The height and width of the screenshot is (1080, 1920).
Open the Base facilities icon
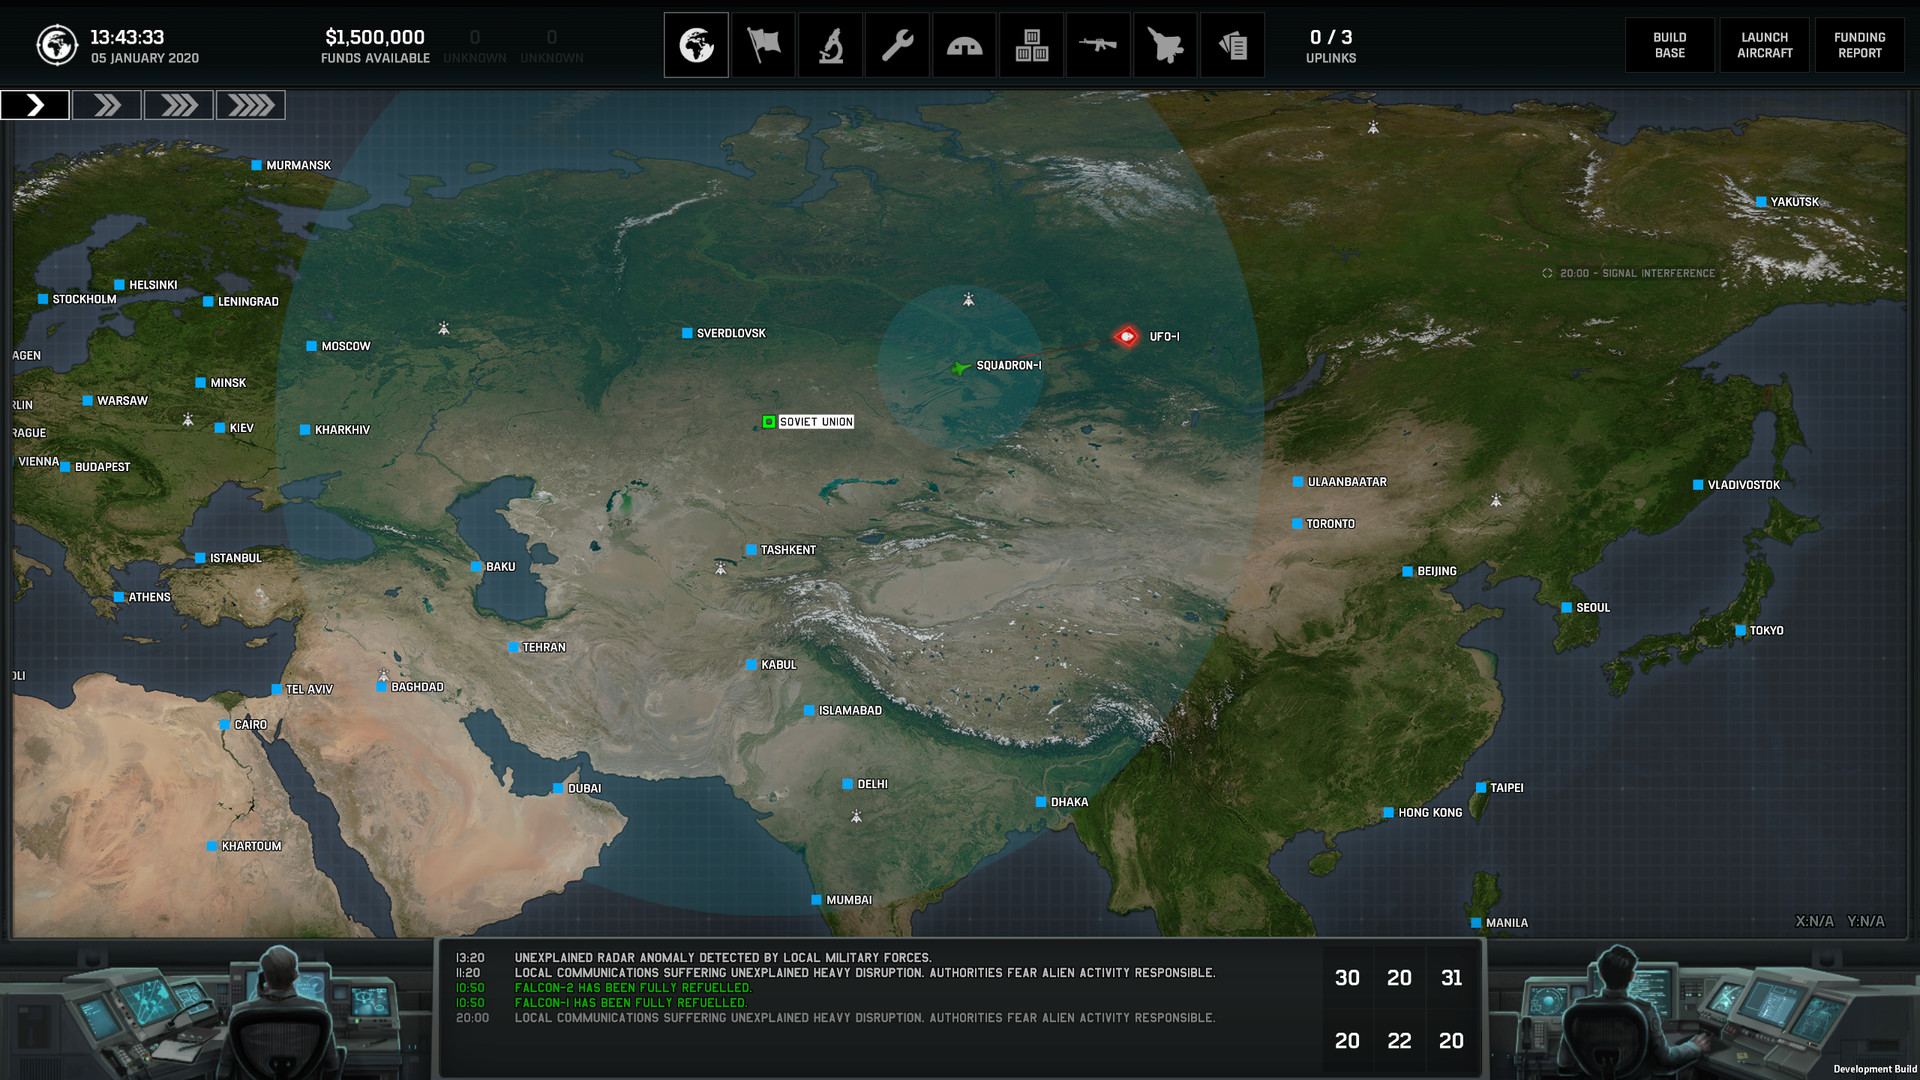click(964, 44)
